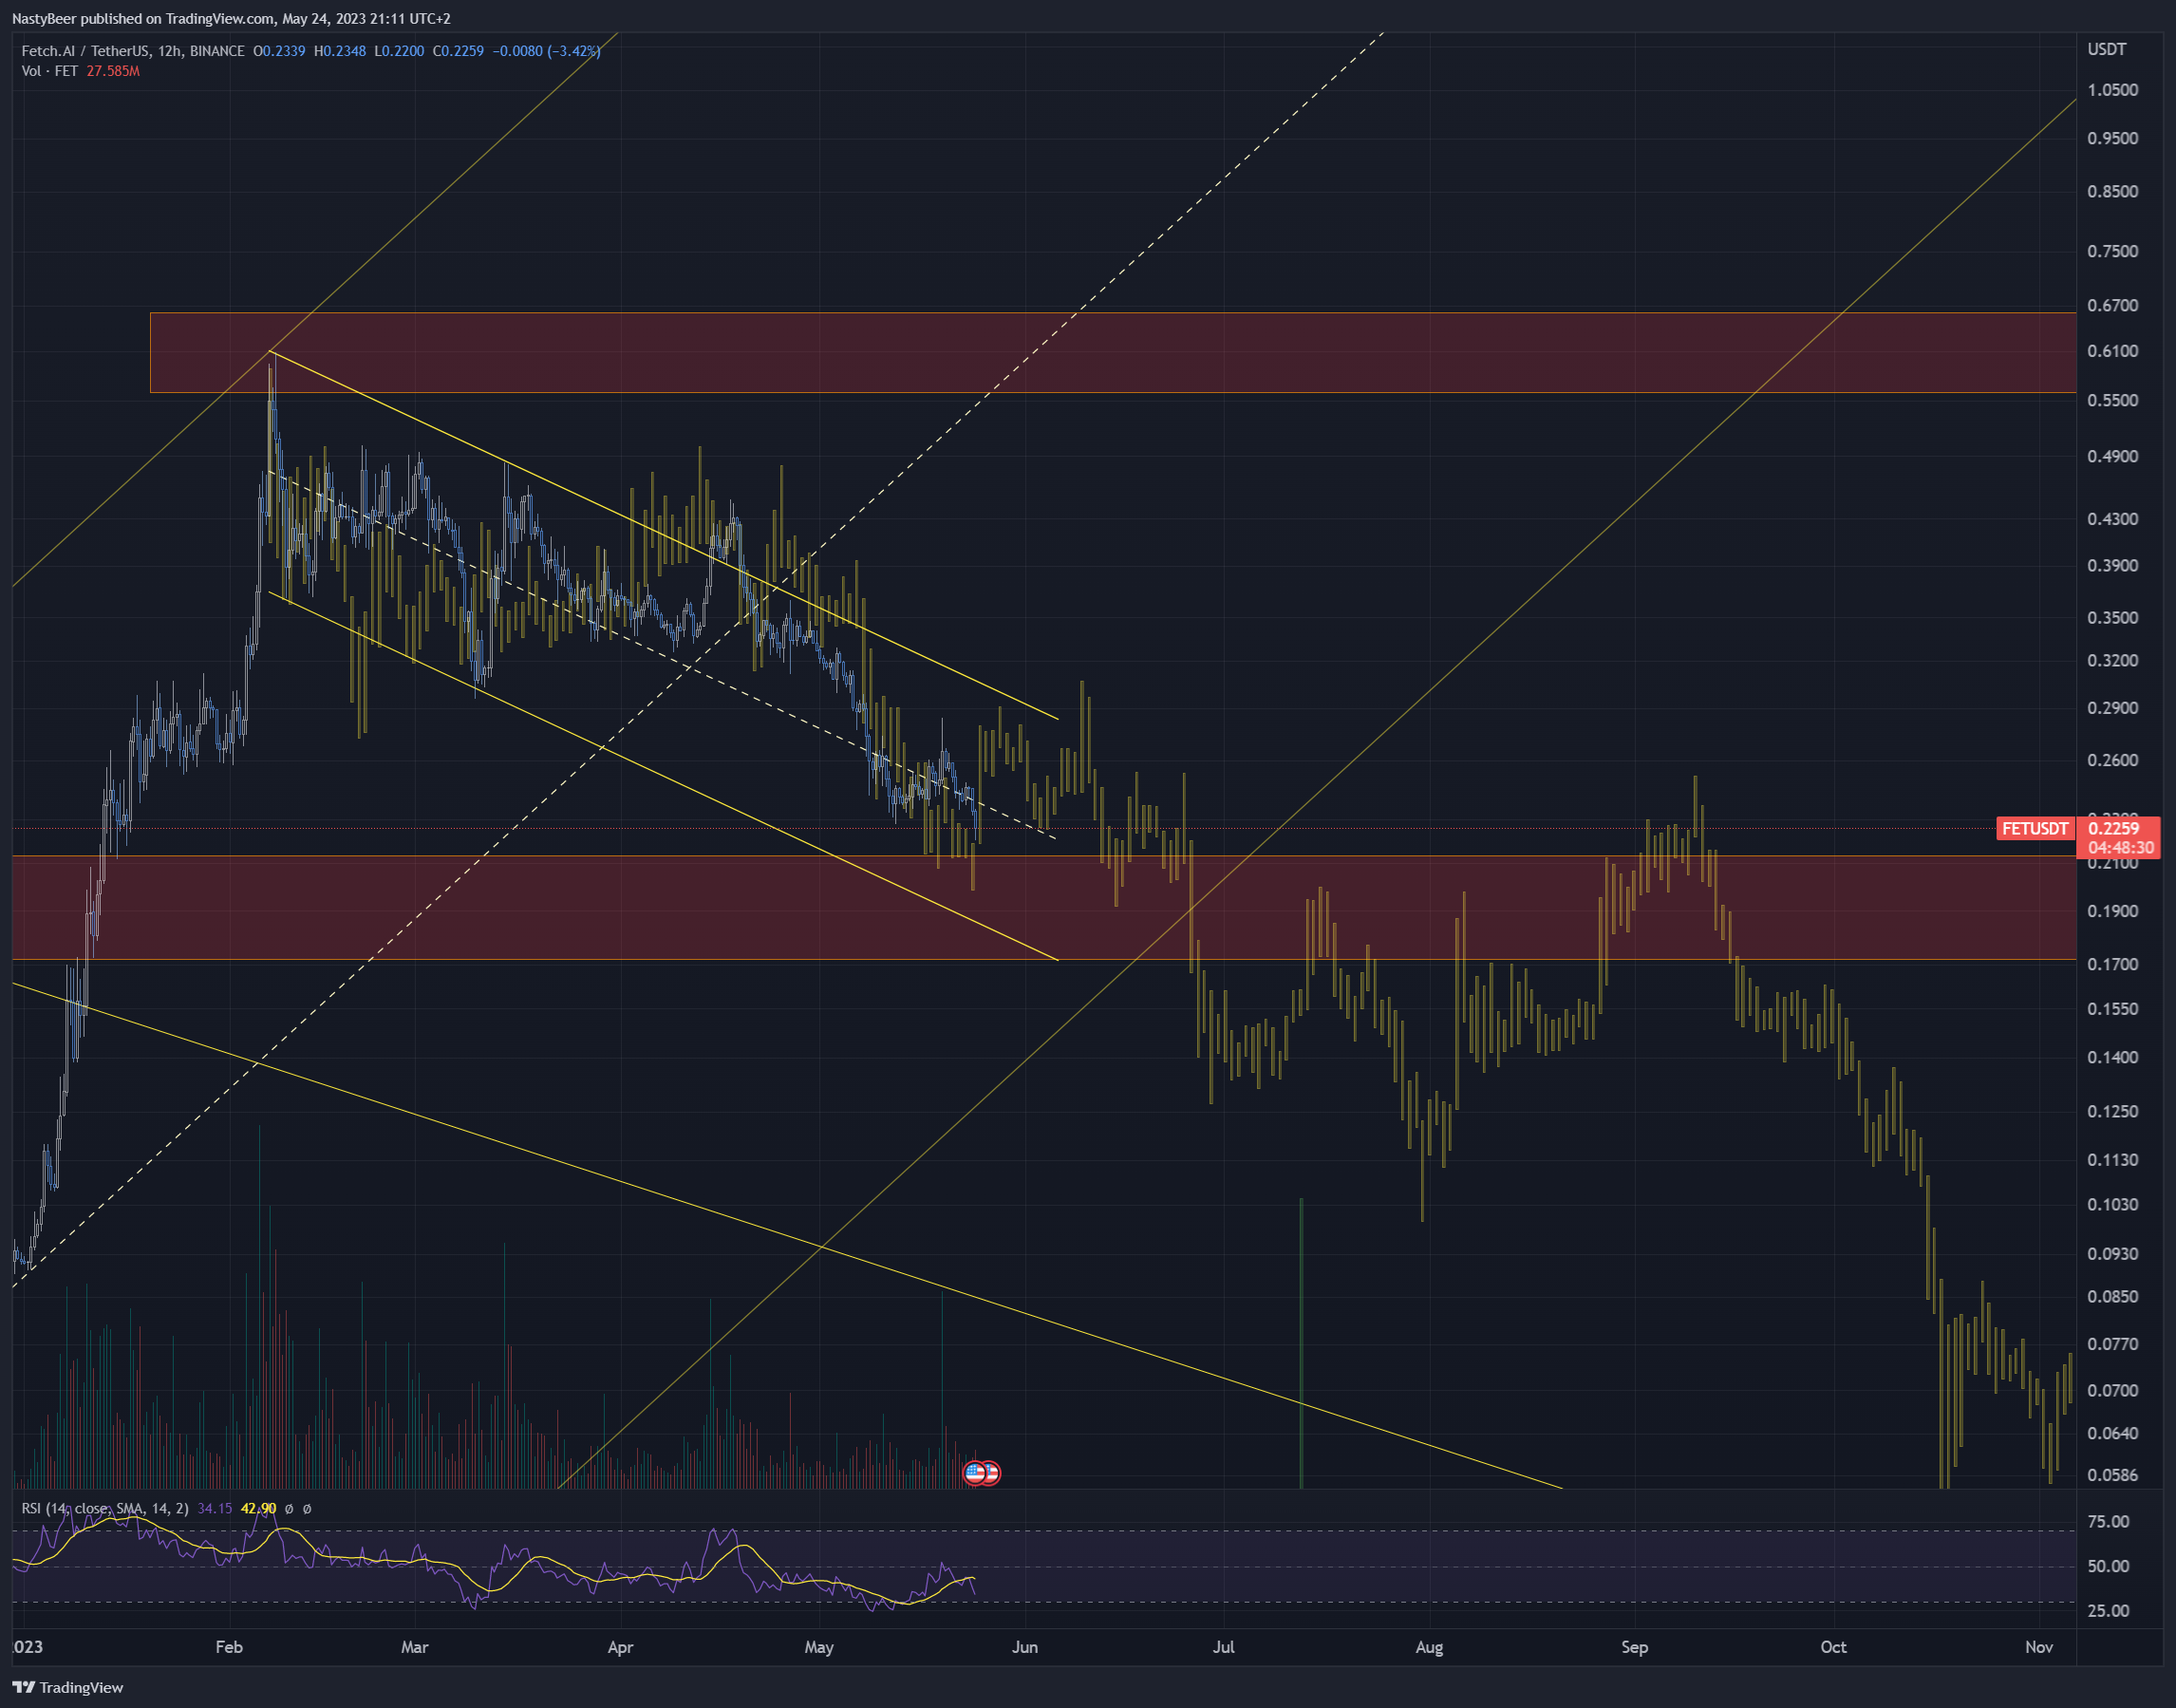
Task: Click the 0.6700 price axis label
Action: pos(2113,305)
